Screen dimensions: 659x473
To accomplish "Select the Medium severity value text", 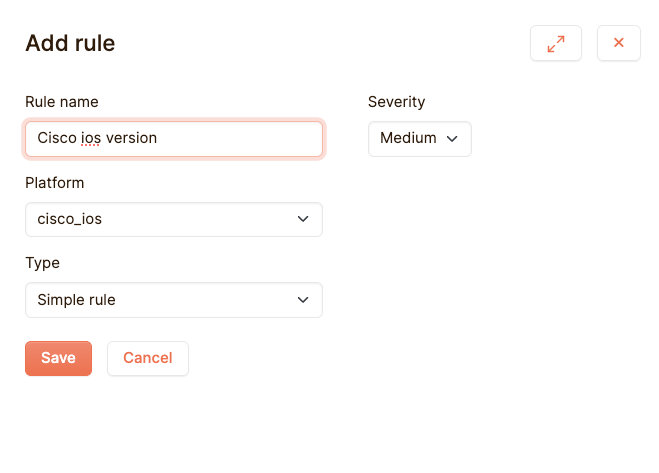I will [x=408, y=138].
